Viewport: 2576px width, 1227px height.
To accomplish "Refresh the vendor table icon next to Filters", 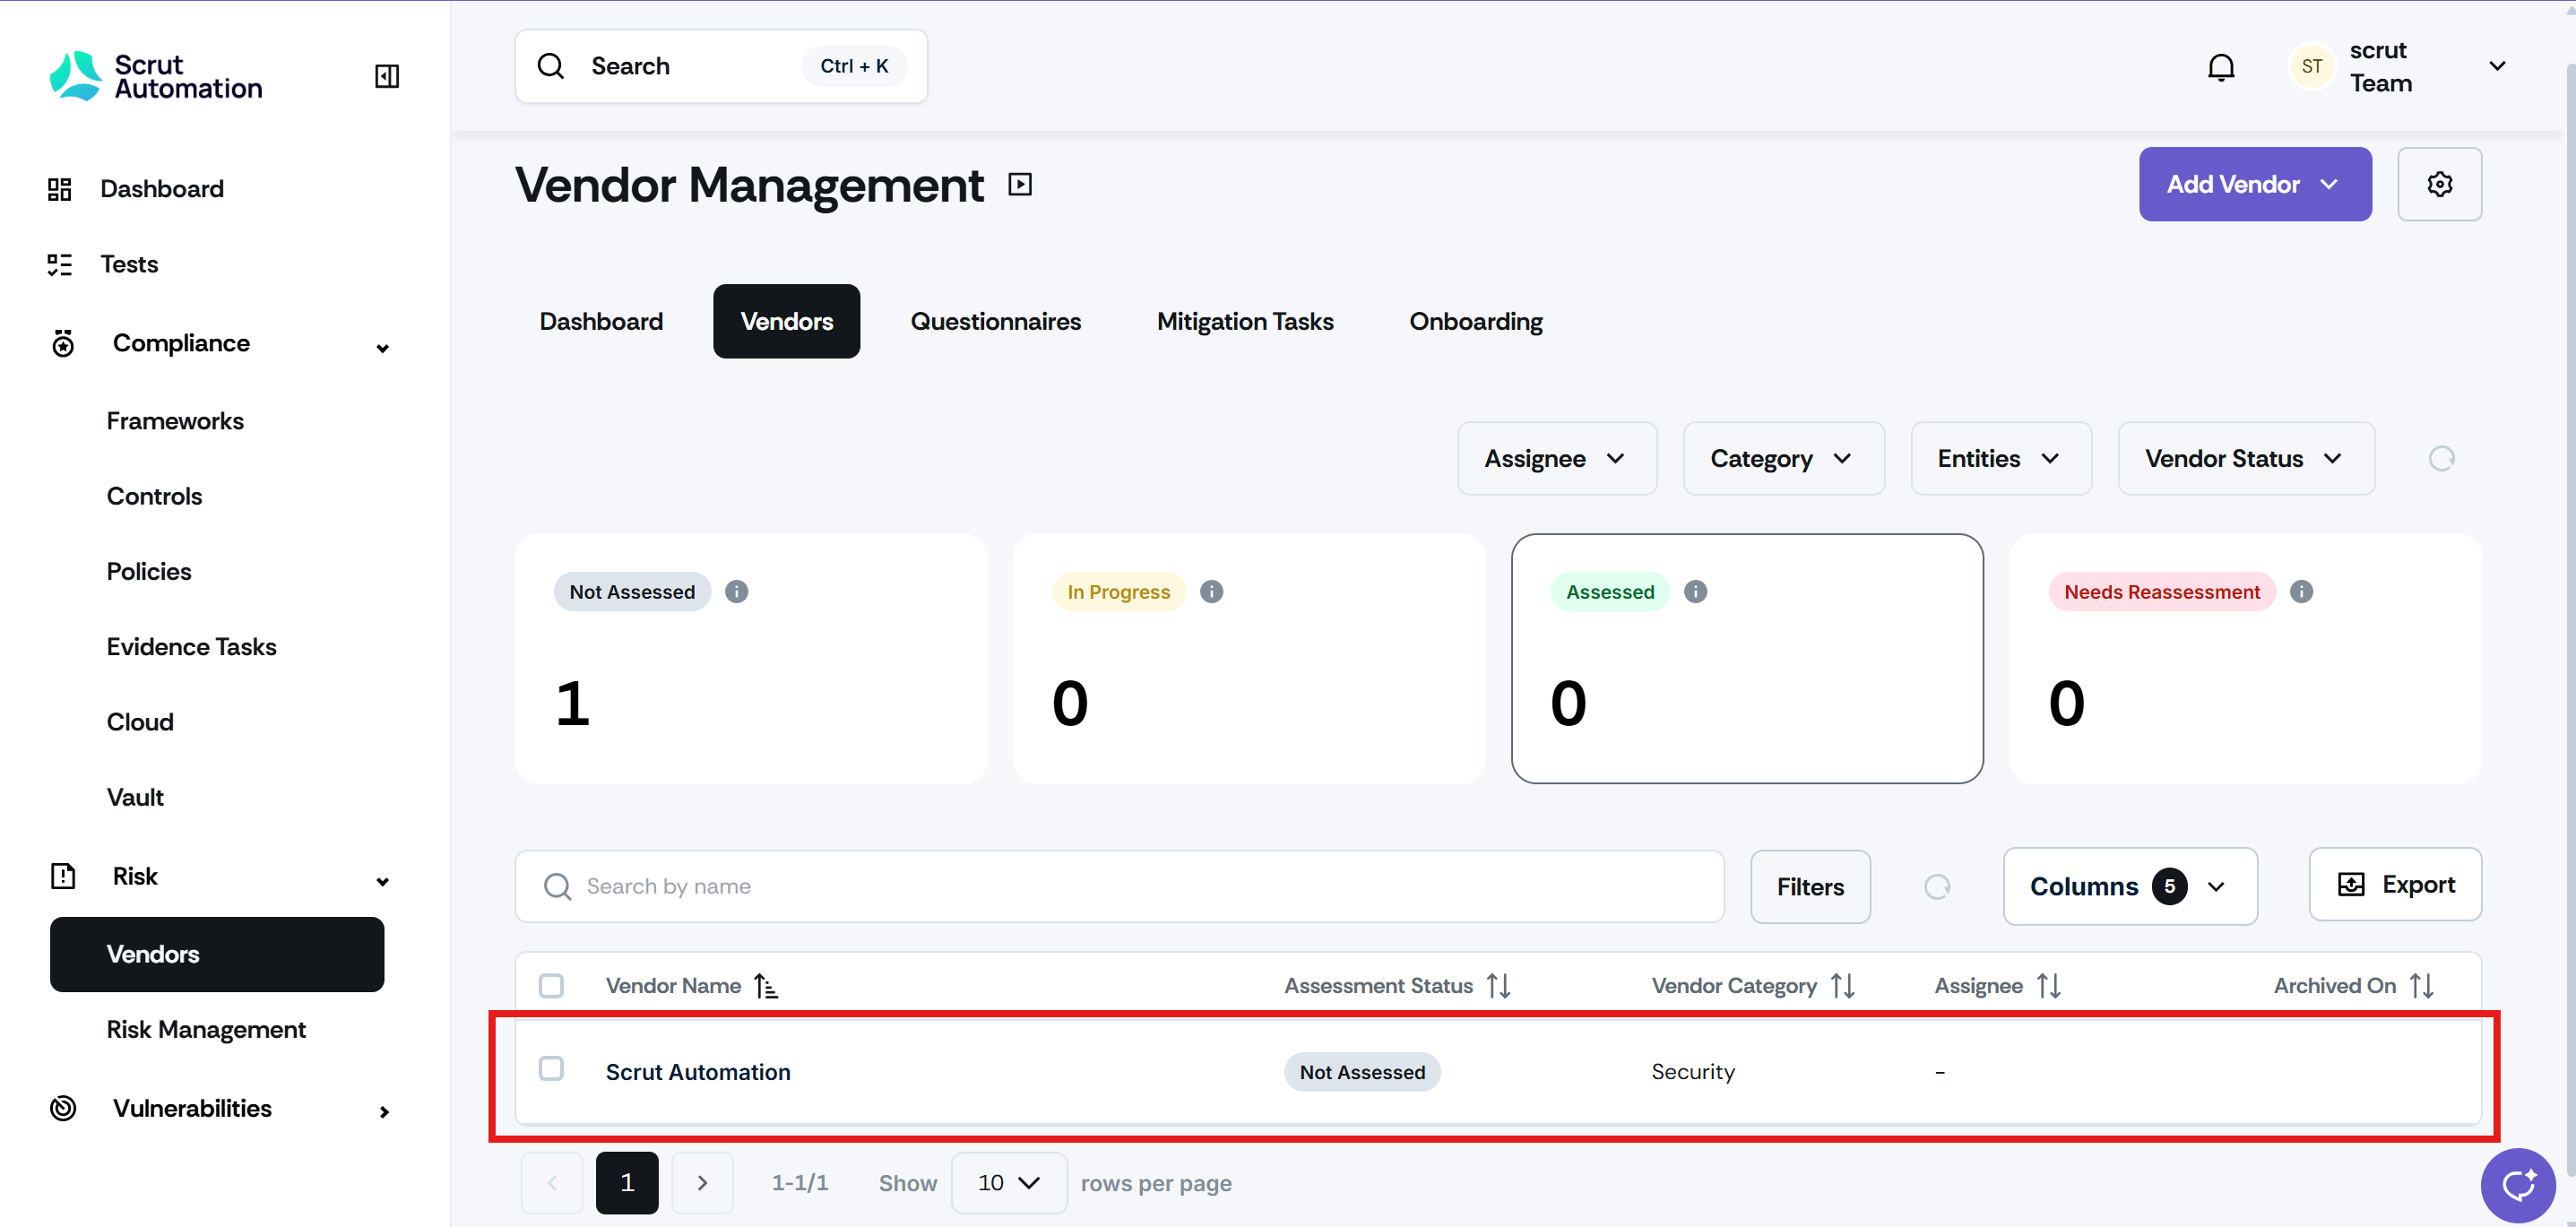I will 1936,887.
